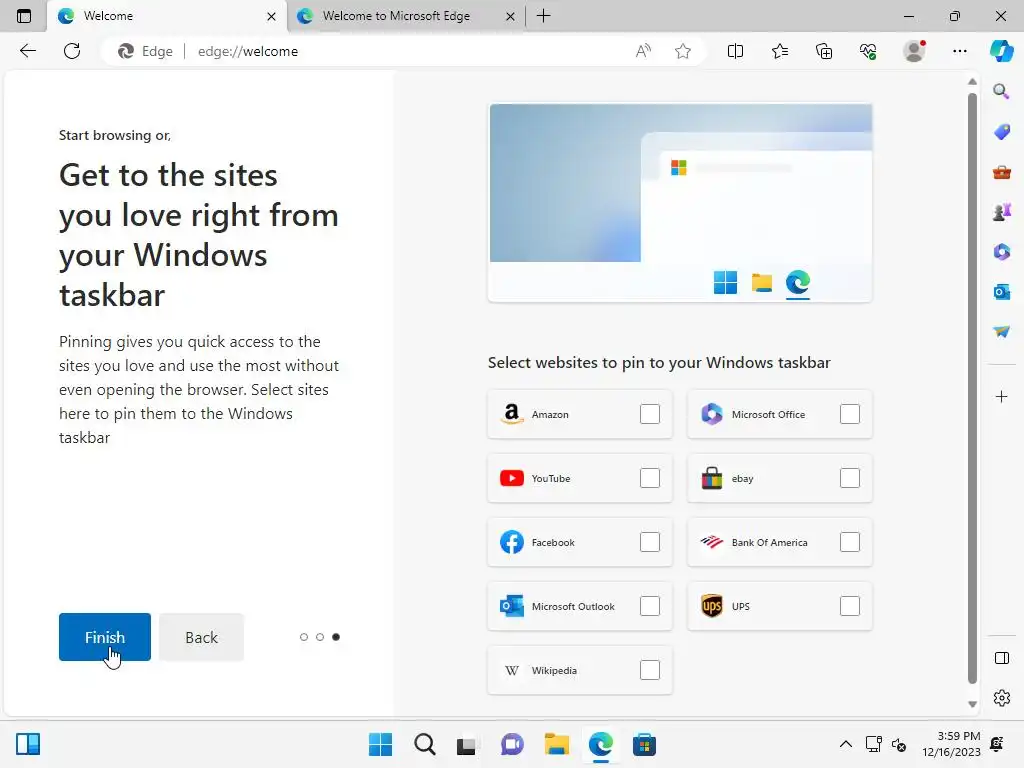Open a new tab with plus
Viewport: 1024px width, 768px height.
pyautogui.click(x=543, y=16)
